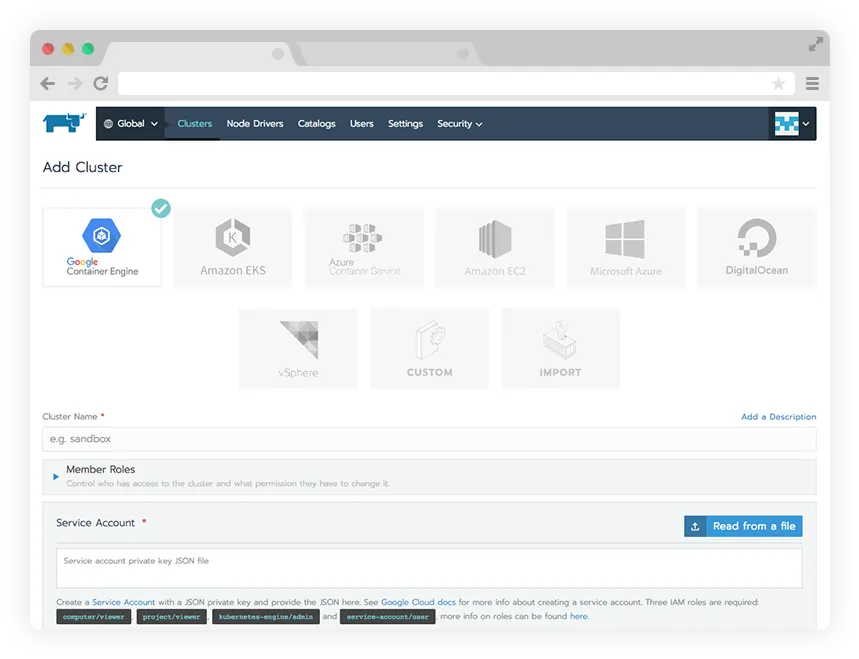Pick the Amazon EC2 provider tile

pyautogui.click(x=495, y=247)
